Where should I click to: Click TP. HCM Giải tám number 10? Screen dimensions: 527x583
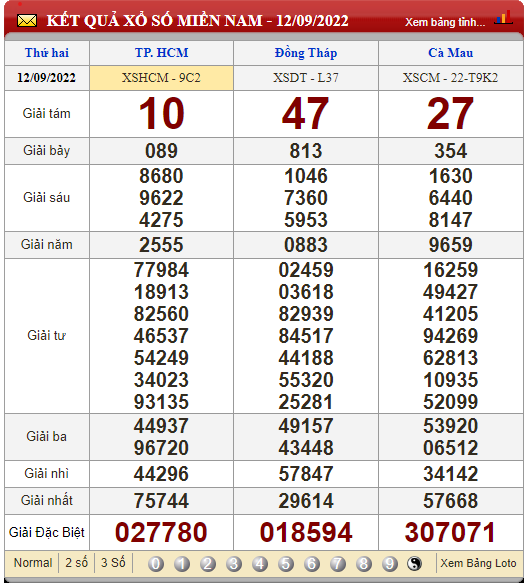[161, 113]
